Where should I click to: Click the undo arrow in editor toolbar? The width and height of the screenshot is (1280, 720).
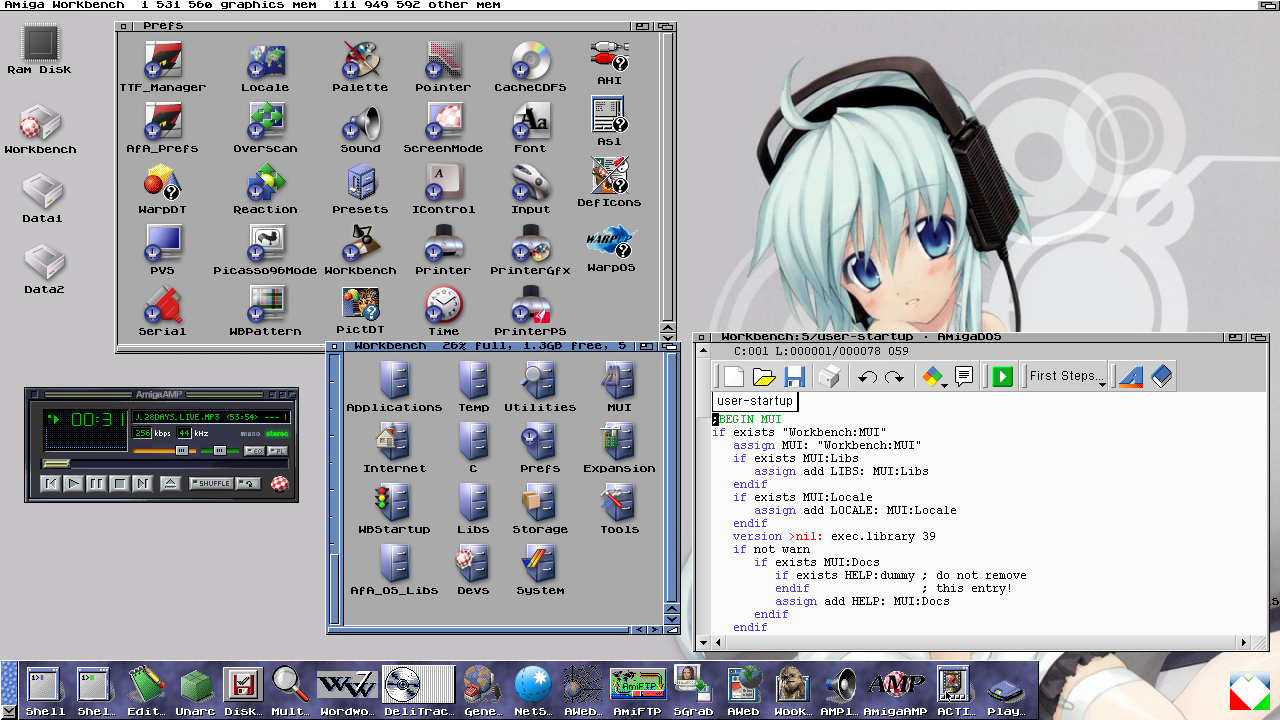click(867, 376)
